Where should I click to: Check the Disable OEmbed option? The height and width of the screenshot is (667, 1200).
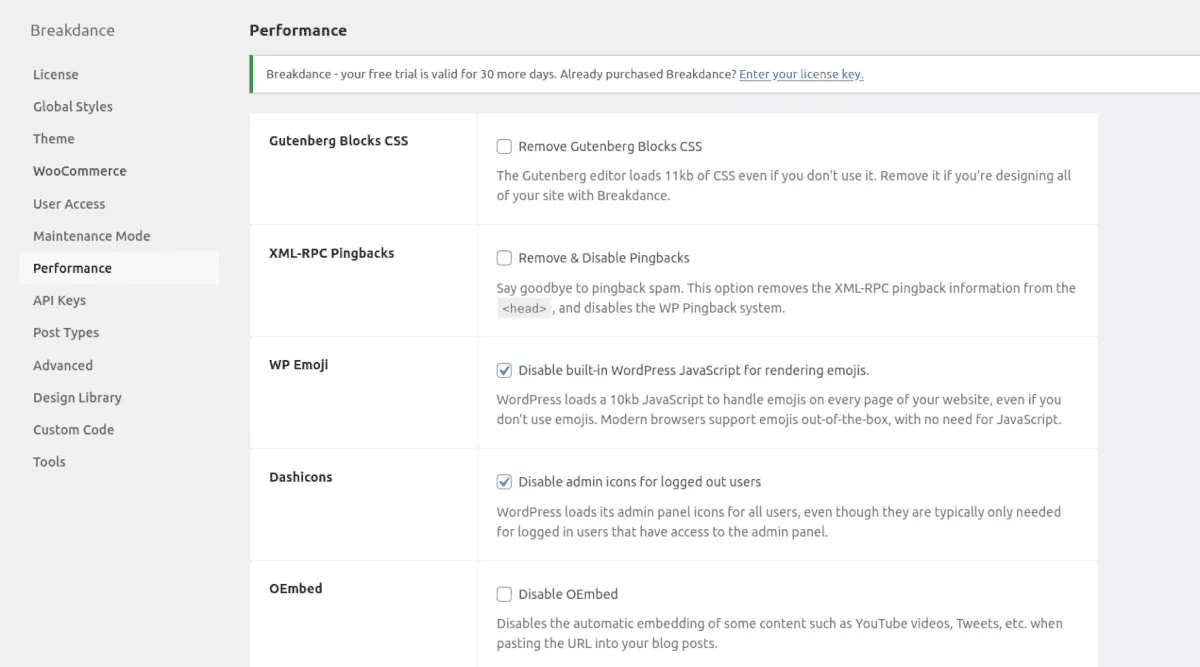(x=504, y=594)
